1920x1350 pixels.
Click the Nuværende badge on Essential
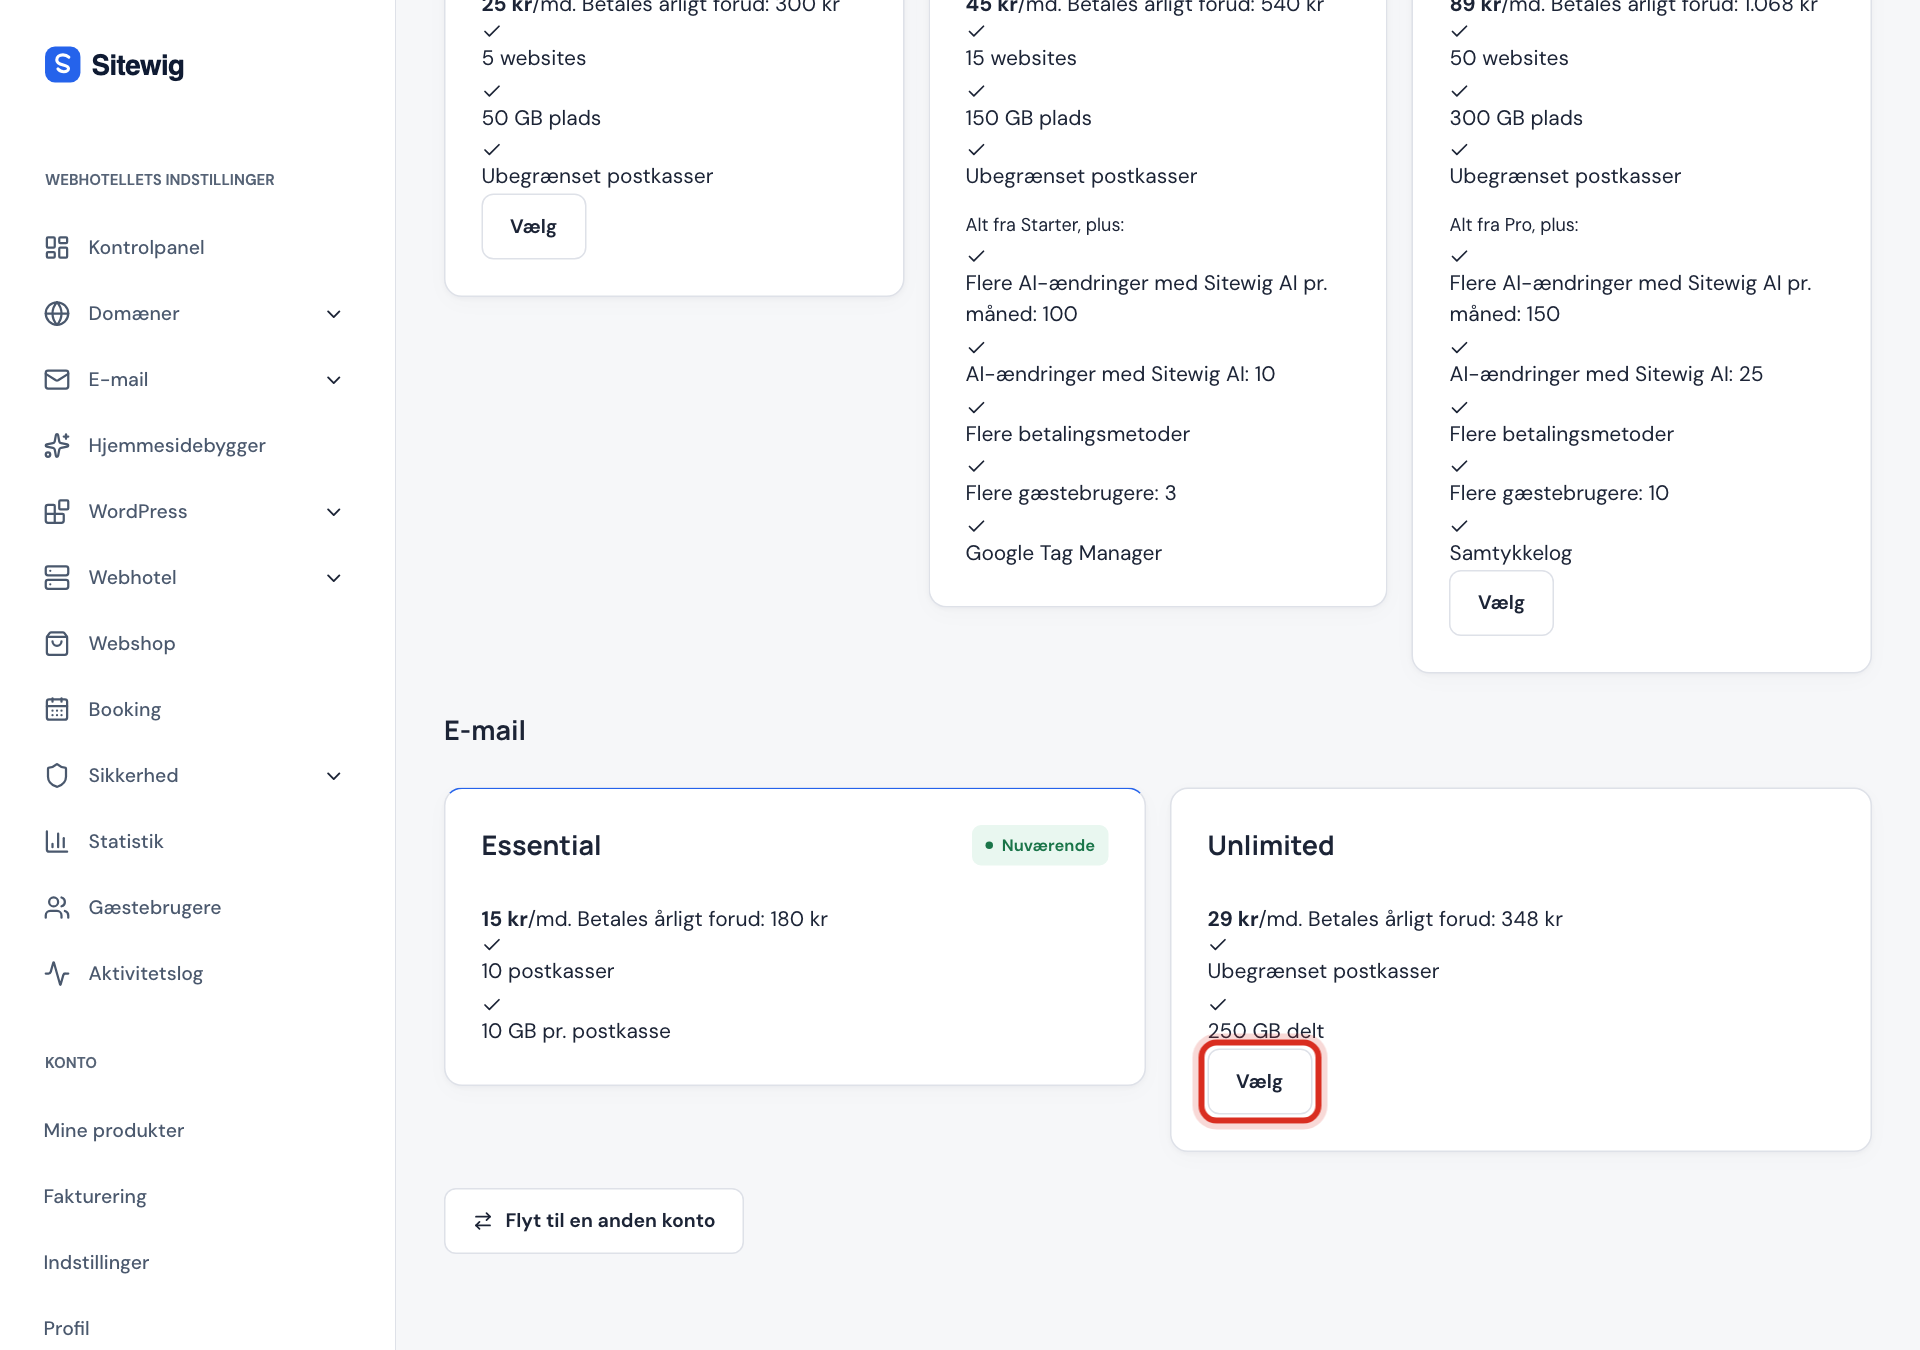(x=1040, y=845)
